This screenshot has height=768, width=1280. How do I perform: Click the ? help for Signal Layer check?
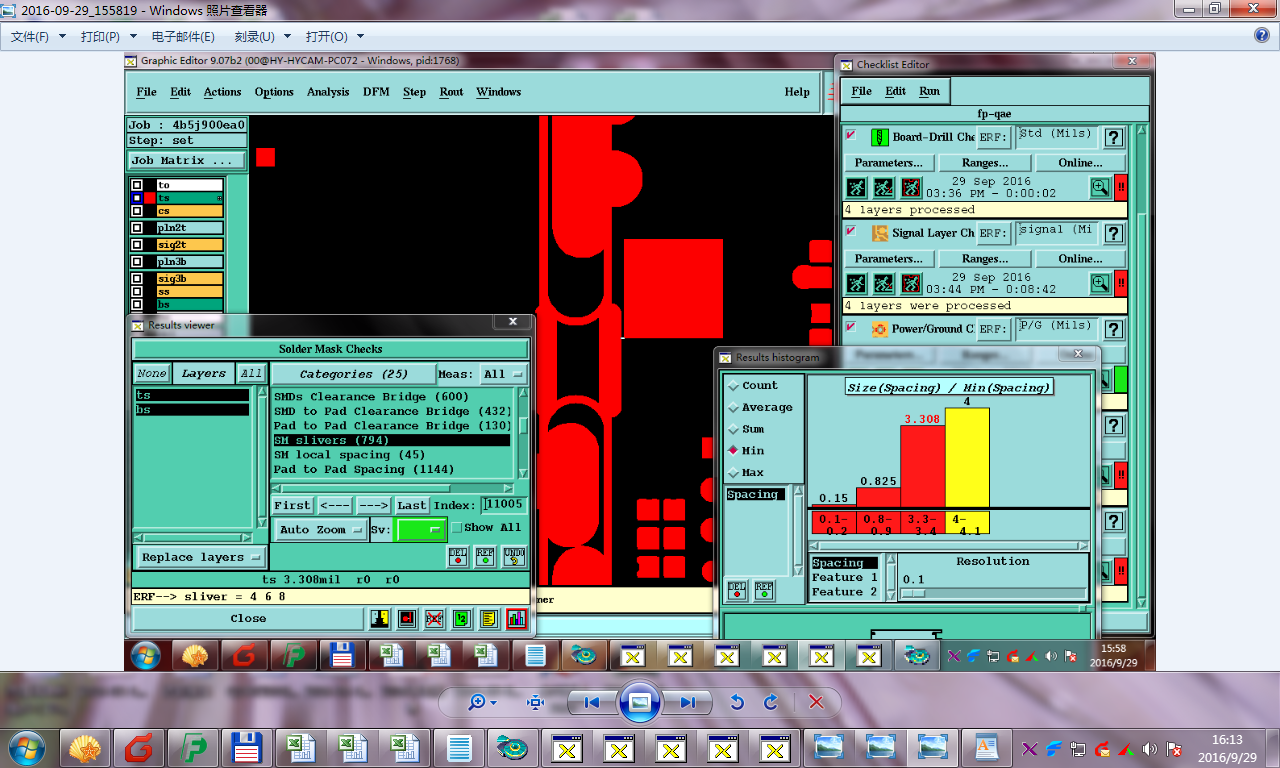point(1114,234)
